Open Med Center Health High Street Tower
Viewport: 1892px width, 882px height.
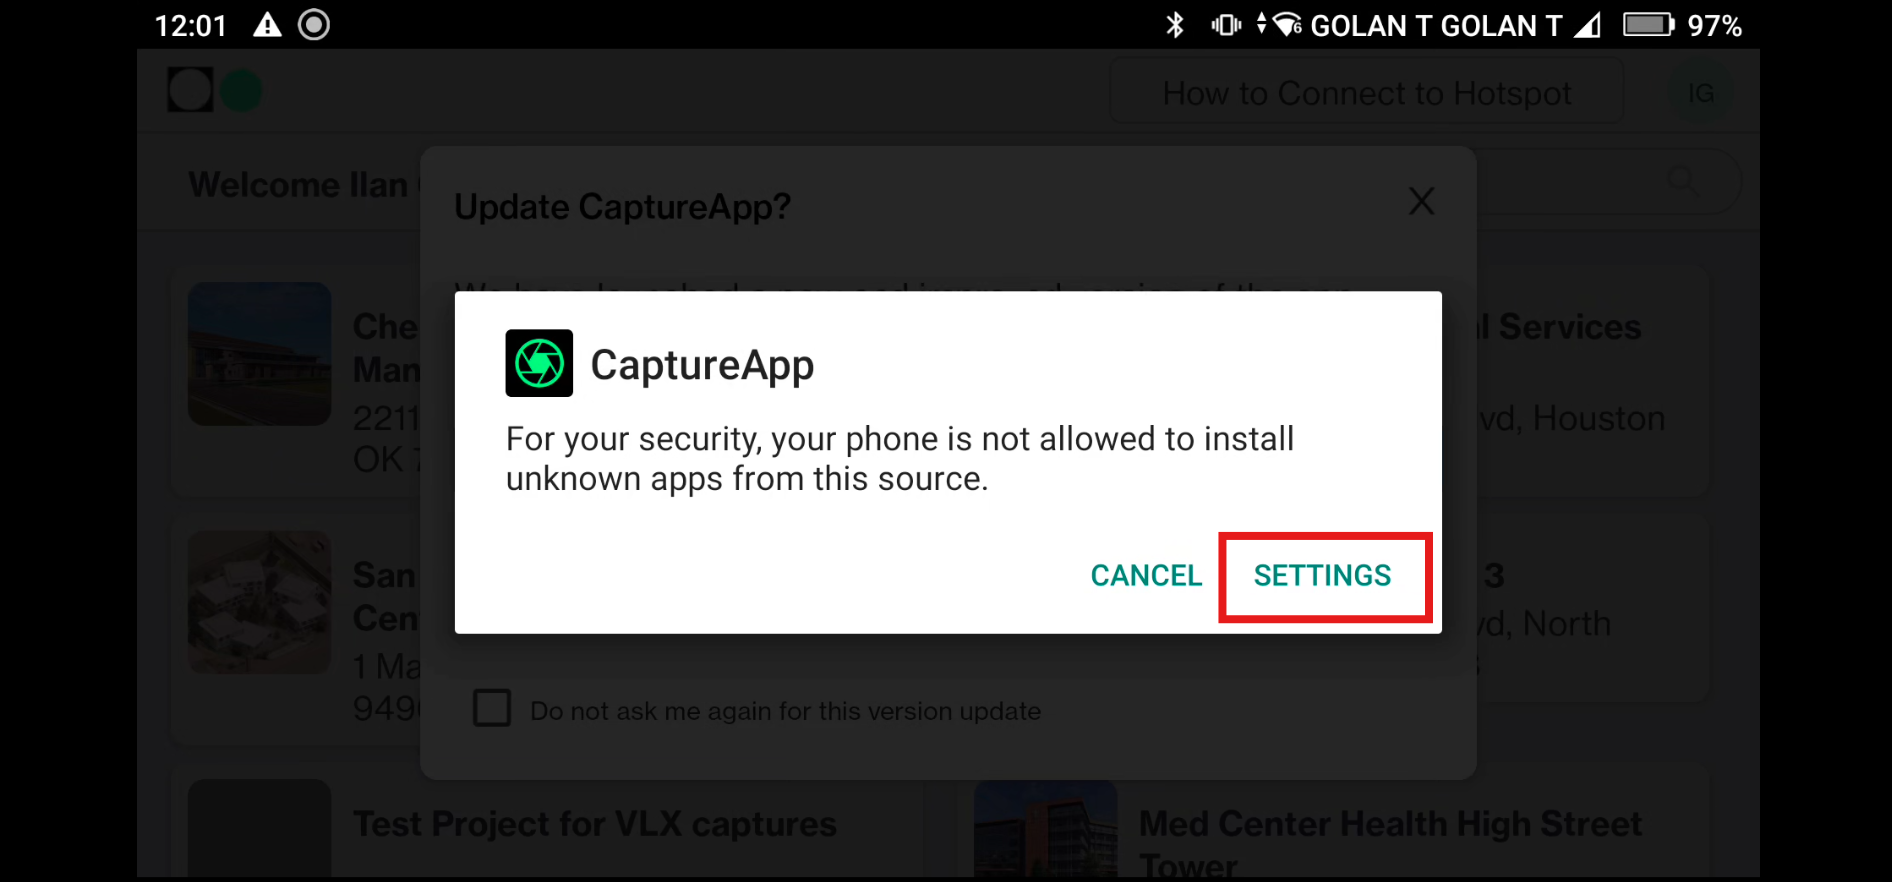[x=1390, y=842]
